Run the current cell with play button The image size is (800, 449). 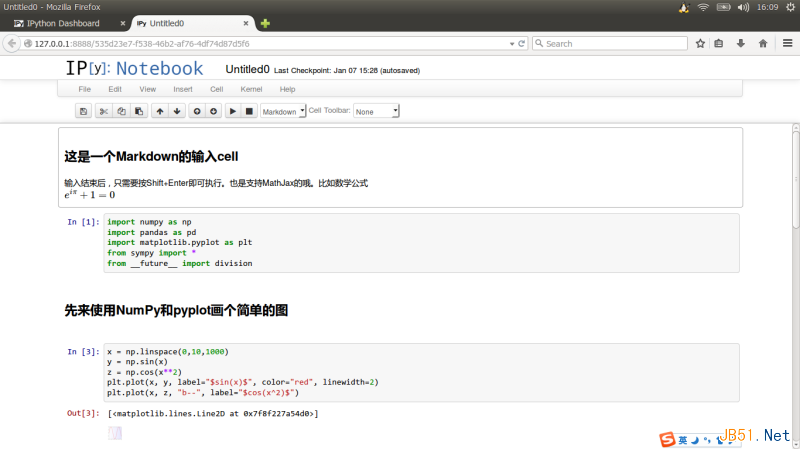pyautogui.click(x=233, y=111)
